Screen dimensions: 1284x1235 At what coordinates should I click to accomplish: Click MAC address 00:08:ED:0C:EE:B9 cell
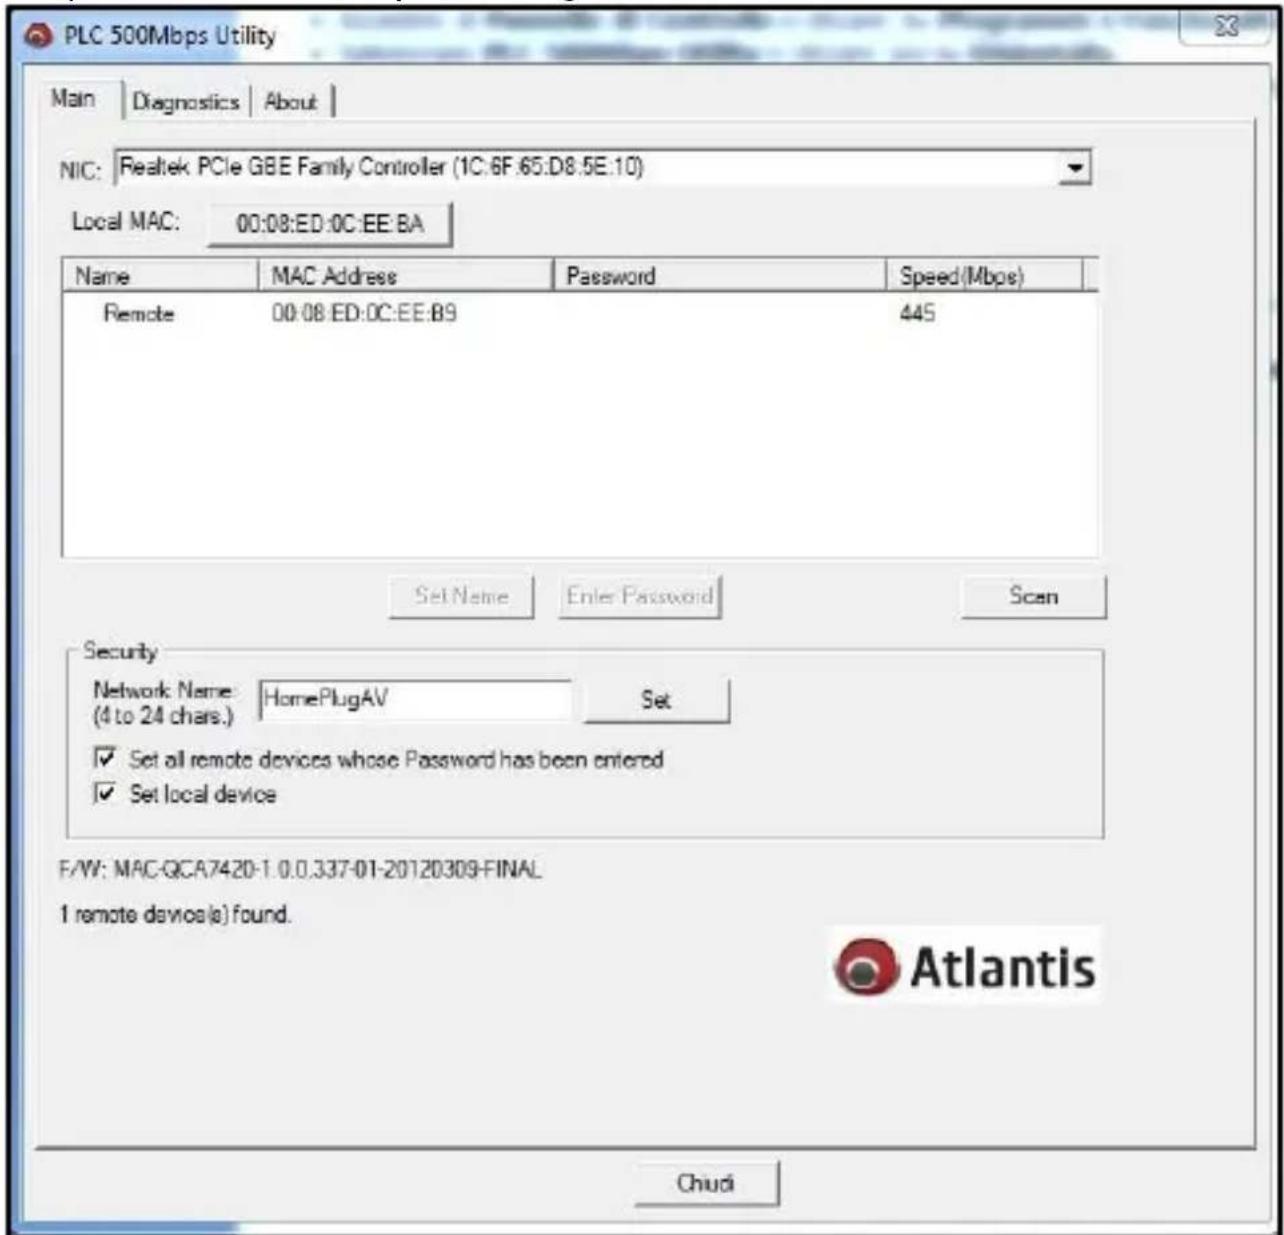pyautogui.click(x=365, y=314)
